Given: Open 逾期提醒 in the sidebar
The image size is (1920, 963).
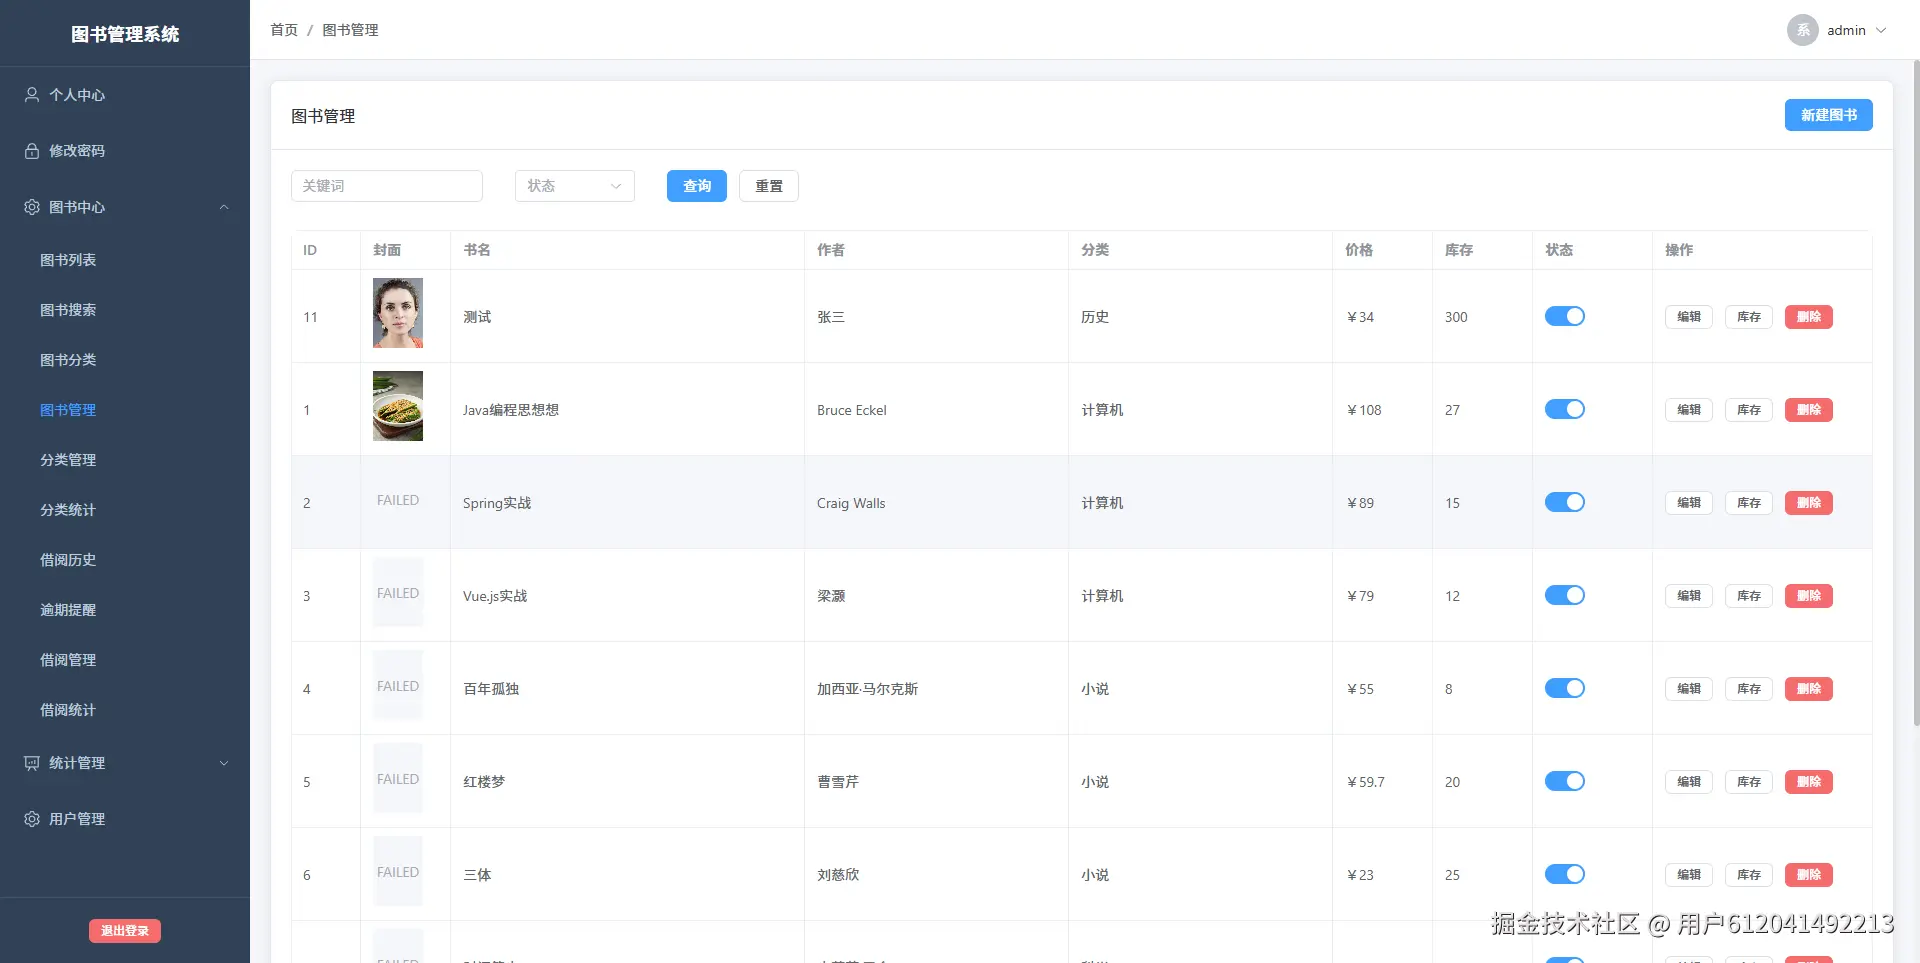Looking at the screenshot, I should coord(68,610).
